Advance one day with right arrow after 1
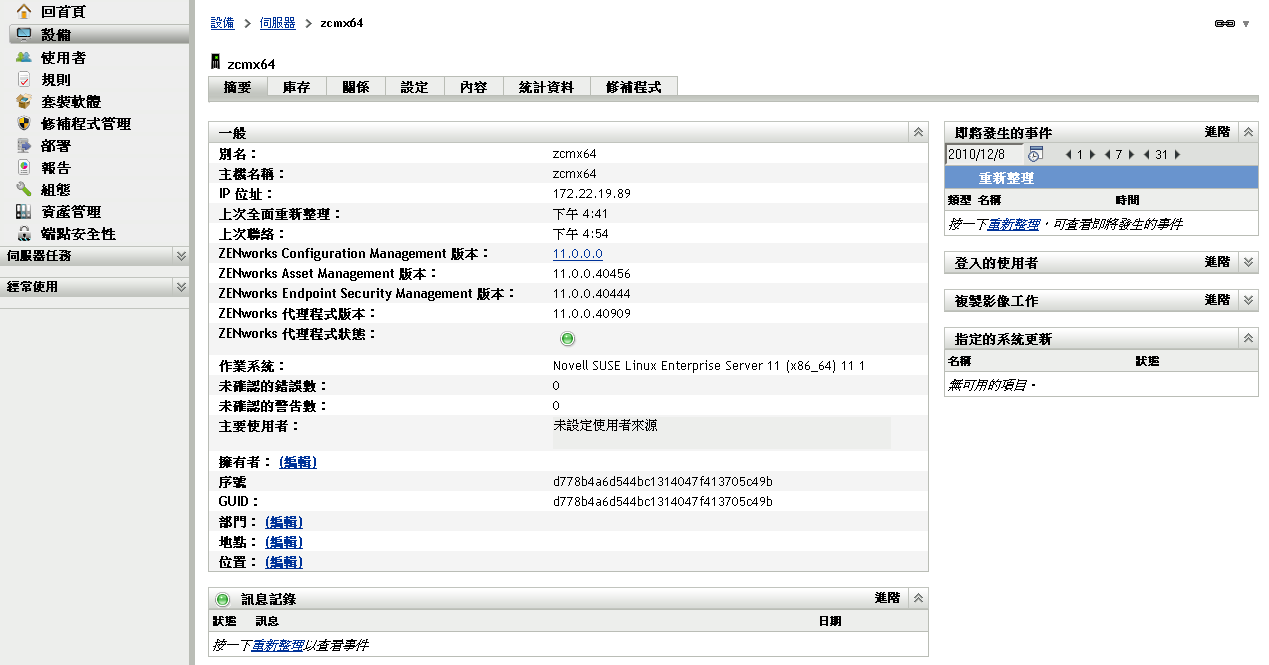Screen dimensions: 1269x665 [x=1093, y=155]
